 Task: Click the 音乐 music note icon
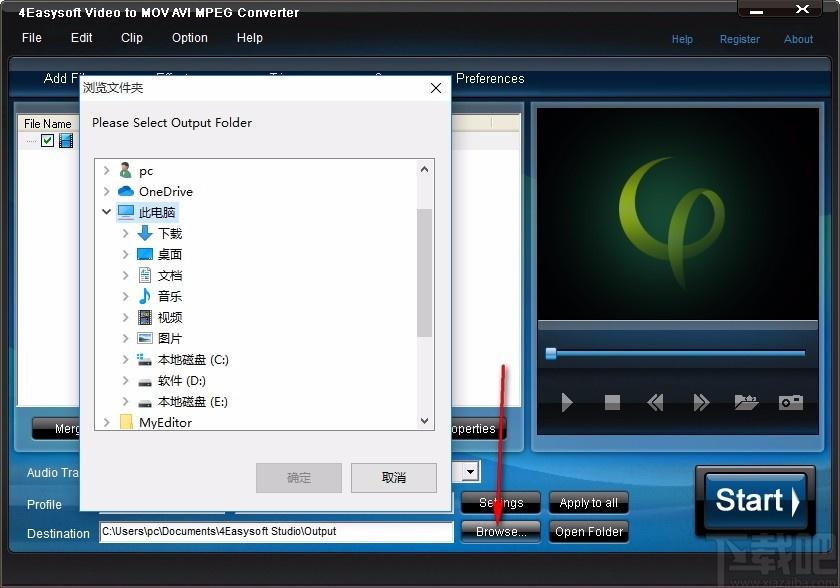145,296
